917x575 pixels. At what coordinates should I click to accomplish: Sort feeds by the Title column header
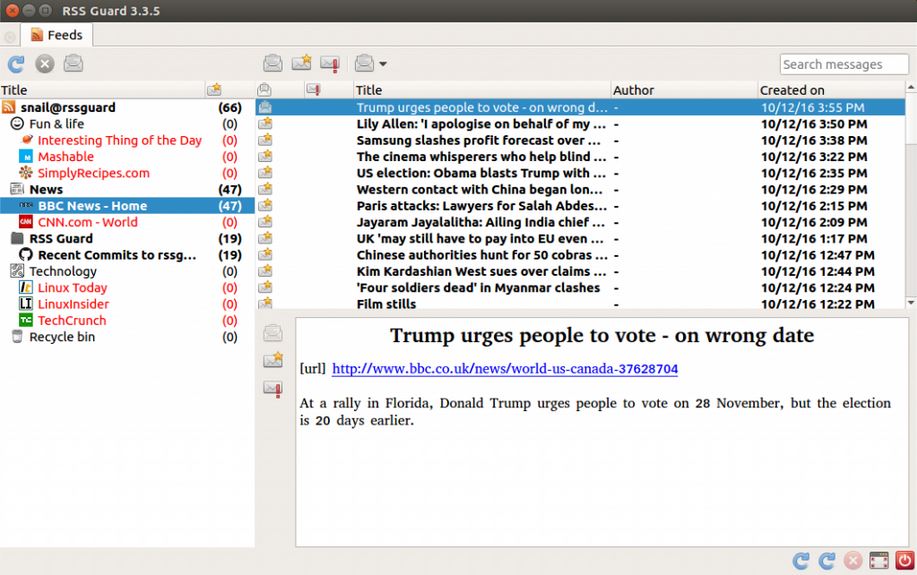click(x=102, y=90)
